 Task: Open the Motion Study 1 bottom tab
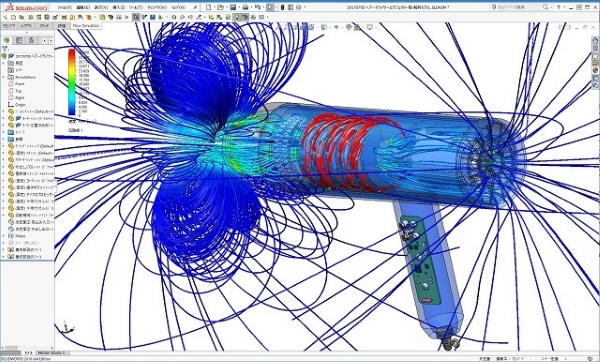pyautogui.click(x=52, y=353)
